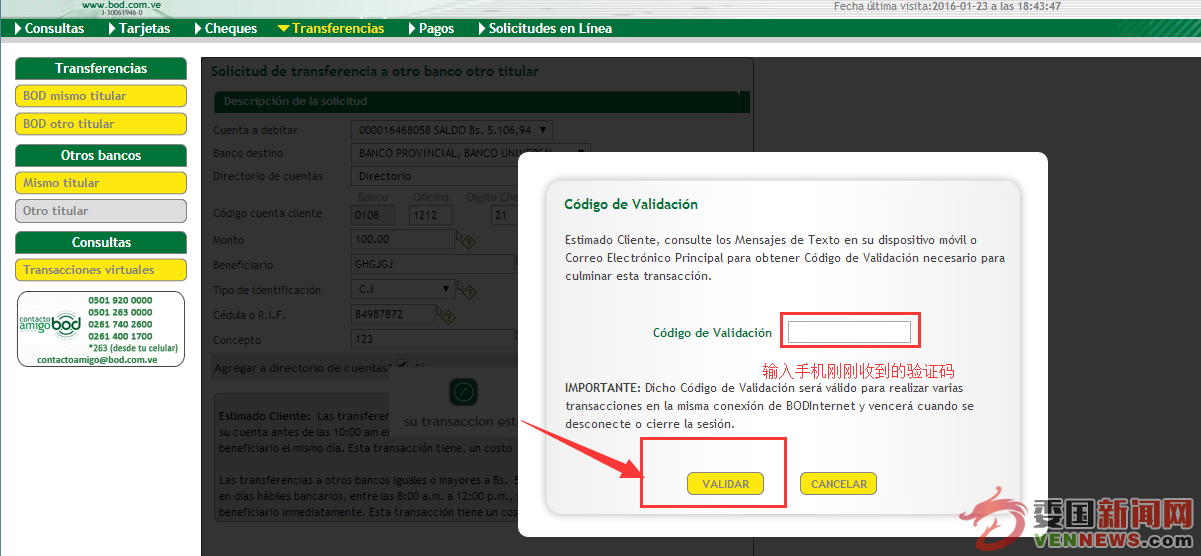Choose Otro titular under Otros bancos

(101, 211)
